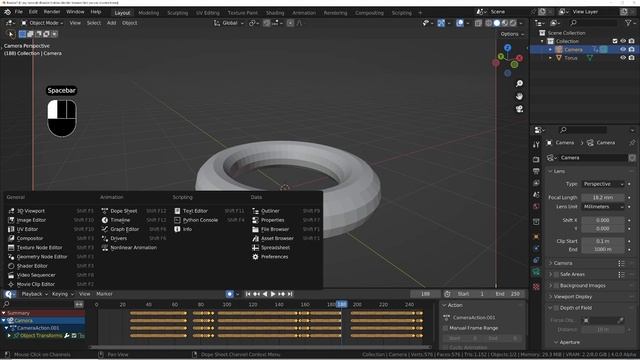Open Lens Unit Millimeters dropdown

(603, 207)
